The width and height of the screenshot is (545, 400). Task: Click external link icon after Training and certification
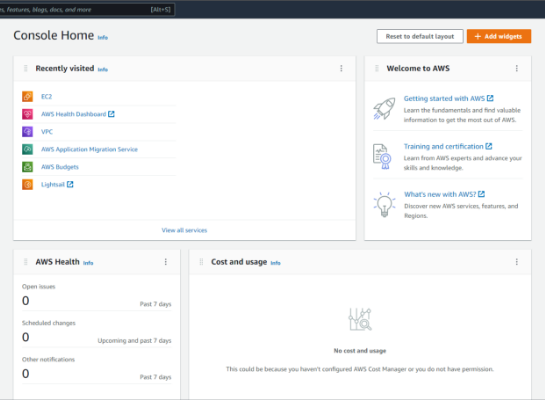pos(489,146)
